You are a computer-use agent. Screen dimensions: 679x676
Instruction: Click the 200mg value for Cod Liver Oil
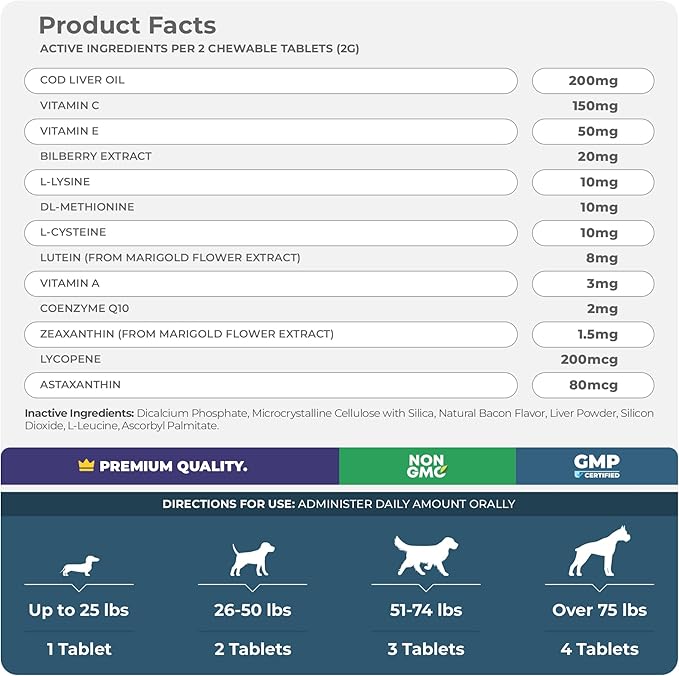[x=592, y=80]
